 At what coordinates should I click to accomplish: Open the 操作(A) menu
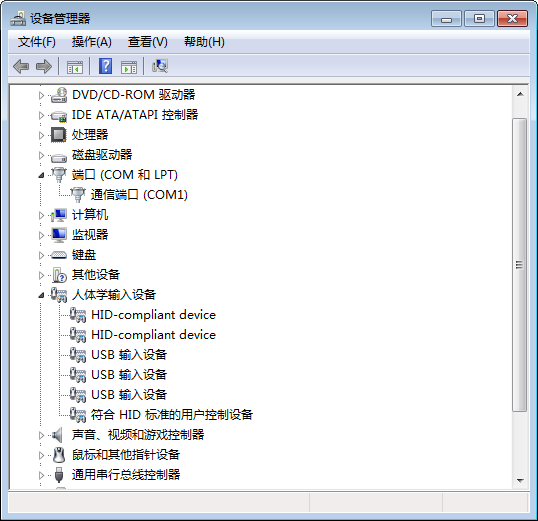[x=92, y=42]
